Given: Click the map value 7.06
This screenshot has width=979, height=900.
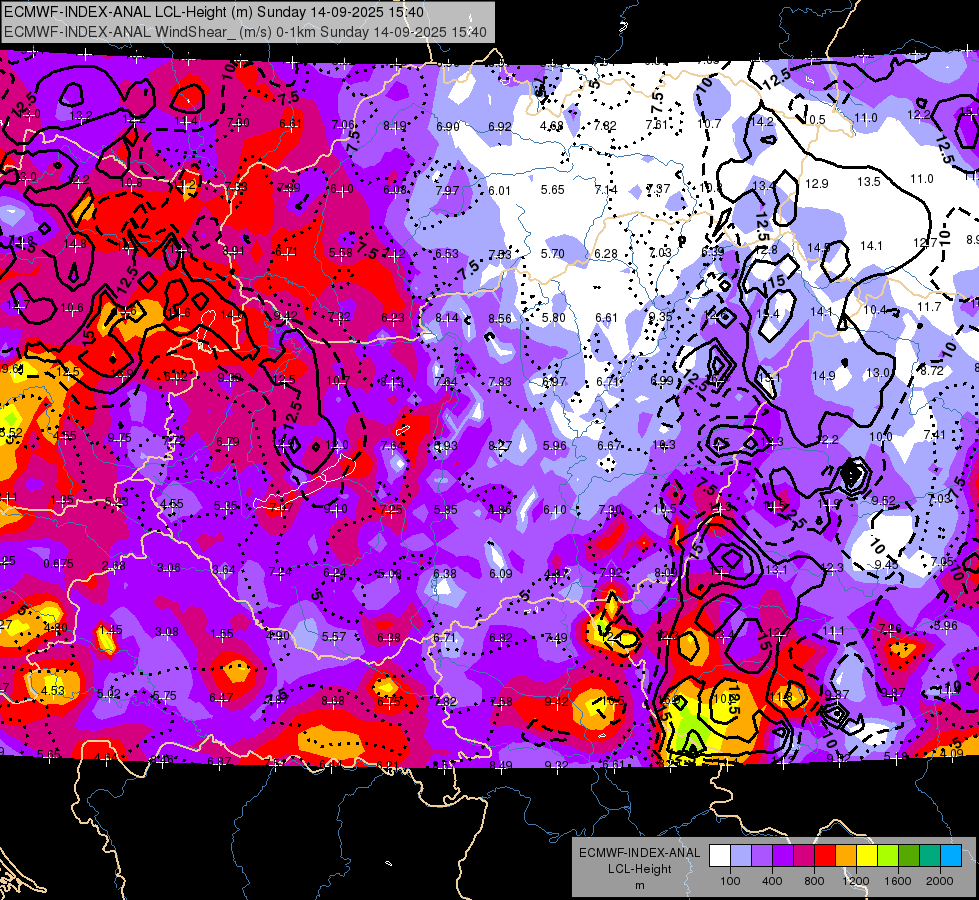Looking at the screenshot, I should tap(343, 124).
